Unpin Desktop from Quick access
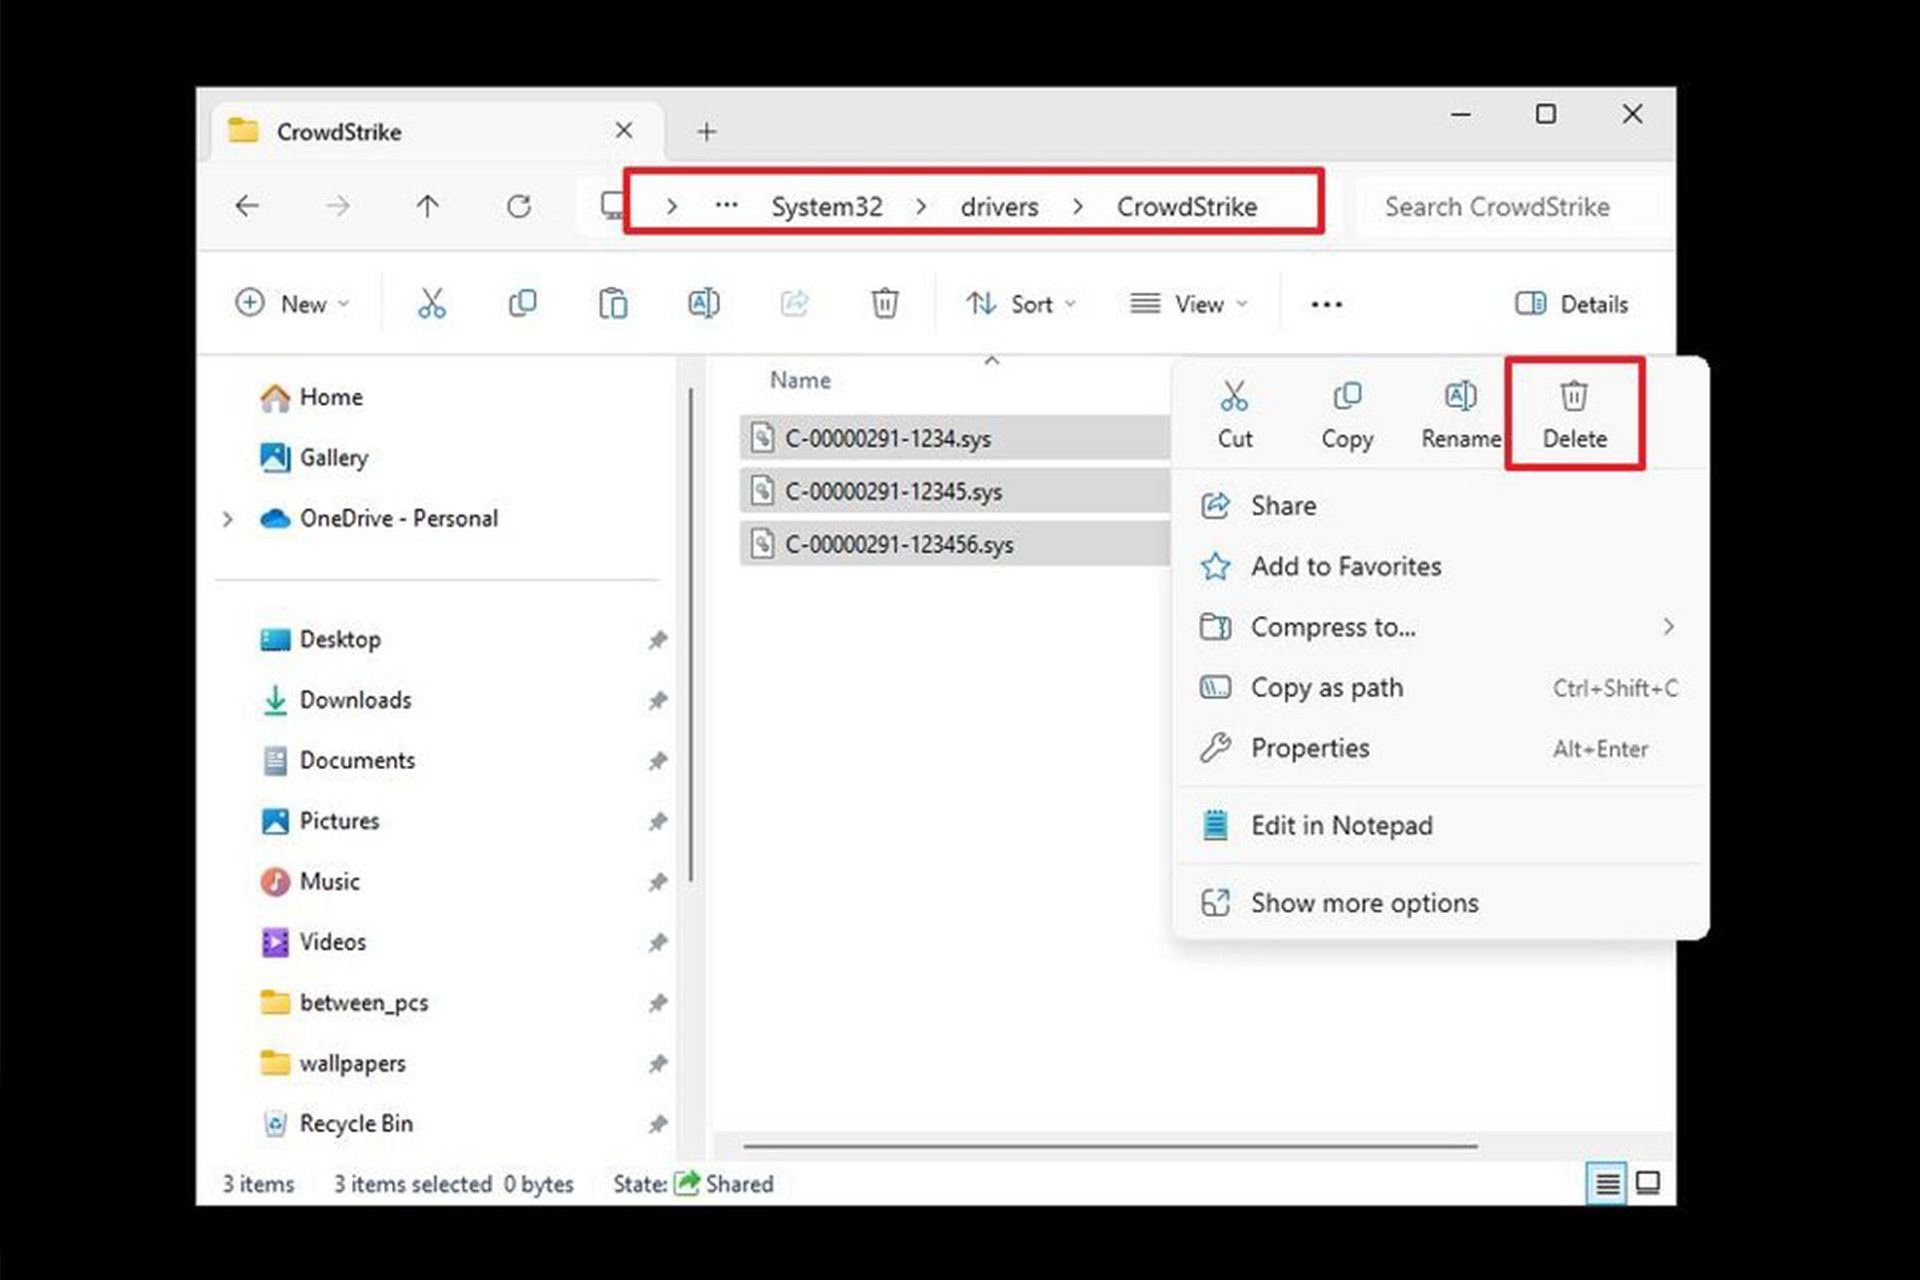The width and height of the screenshot is (1920, 1280). click(x=657, y=640)
